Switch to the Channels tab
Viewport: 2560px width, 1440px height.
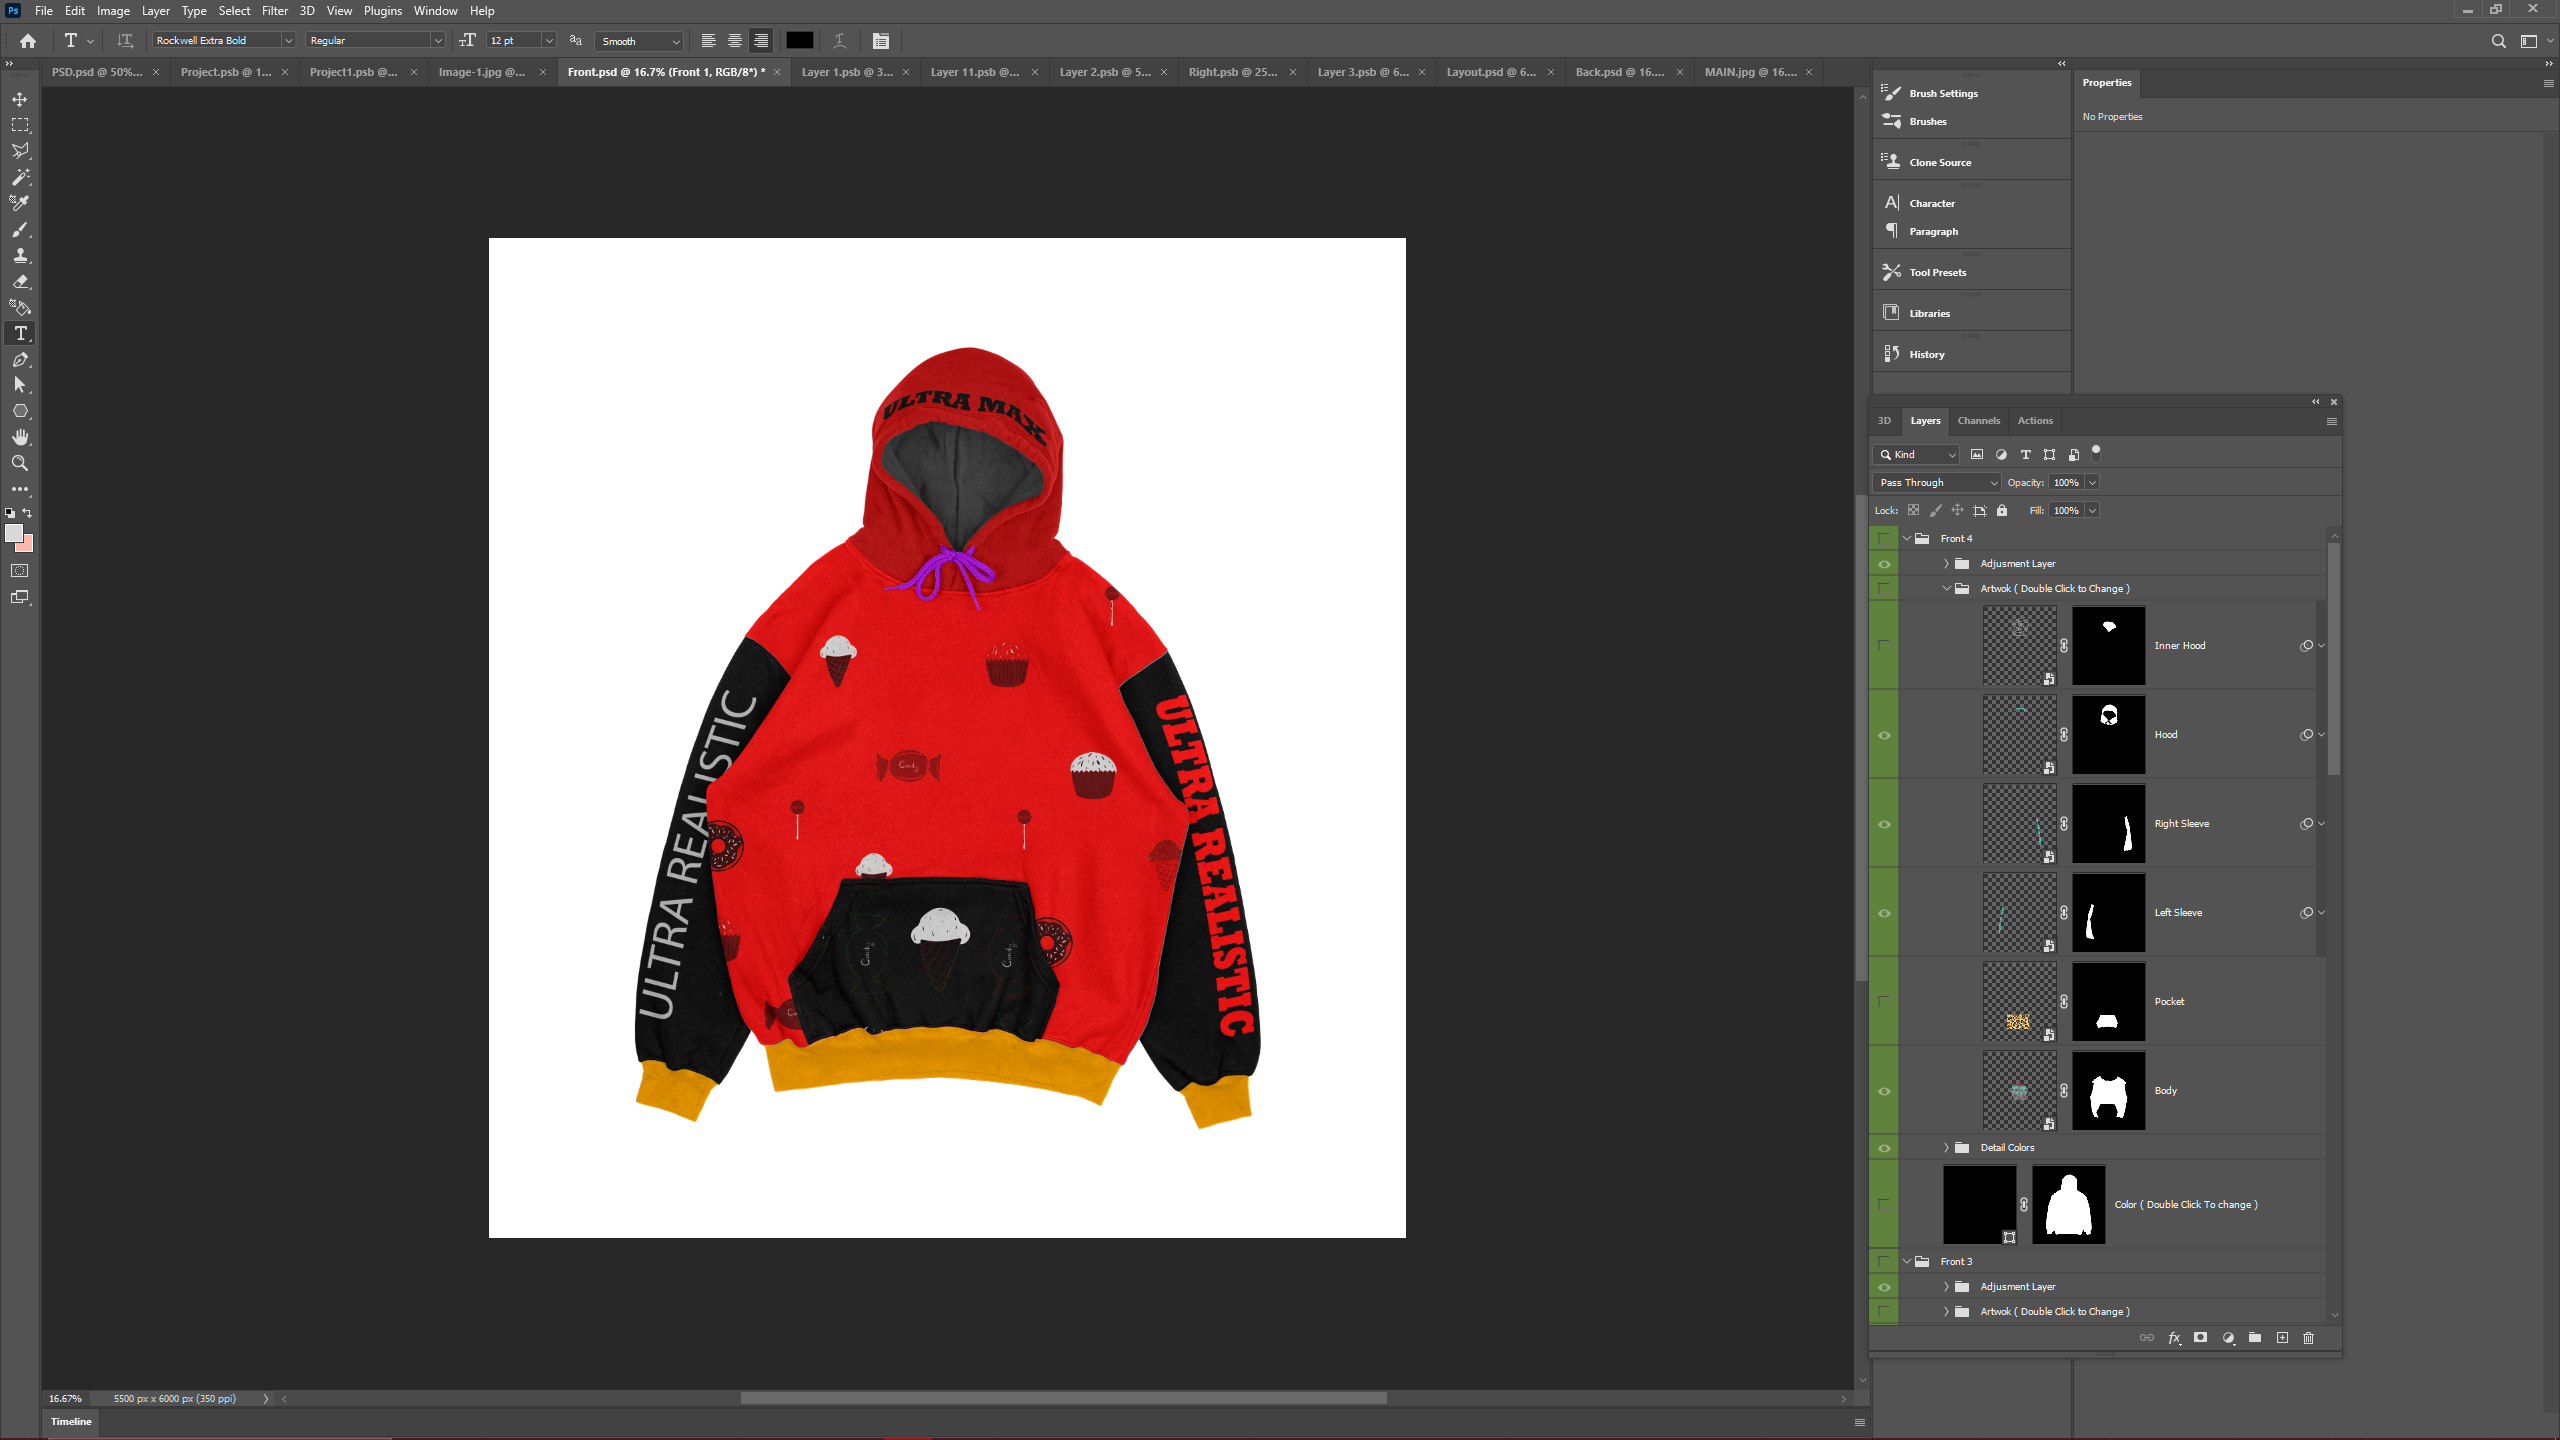pos(1978,421)
